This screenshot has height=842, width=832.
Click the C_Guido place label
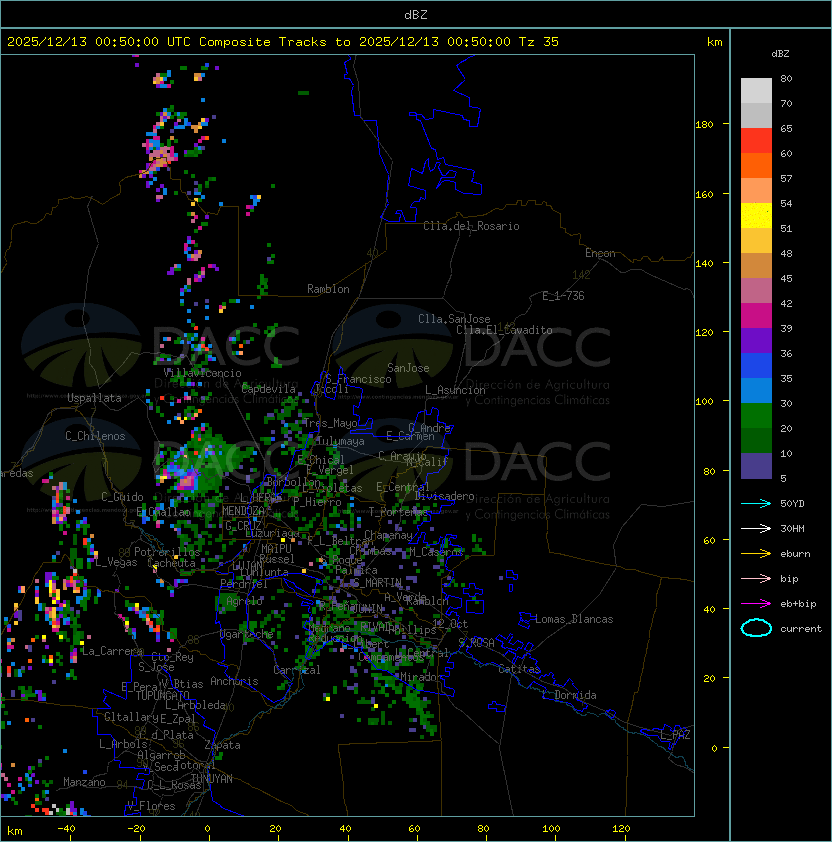click(x=122, y=497)
